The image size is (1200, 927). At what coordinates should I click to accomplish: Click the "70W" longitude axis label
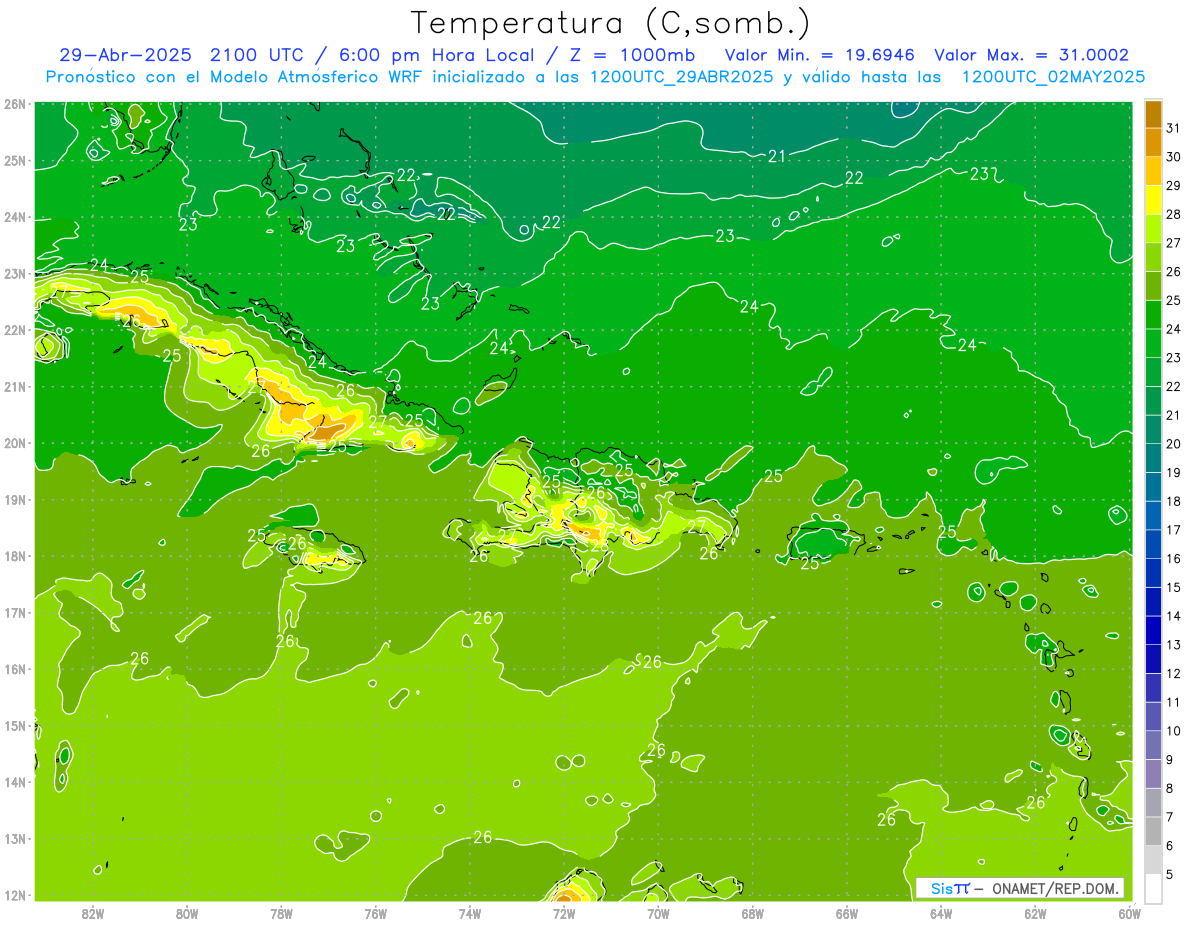(658, 913)
